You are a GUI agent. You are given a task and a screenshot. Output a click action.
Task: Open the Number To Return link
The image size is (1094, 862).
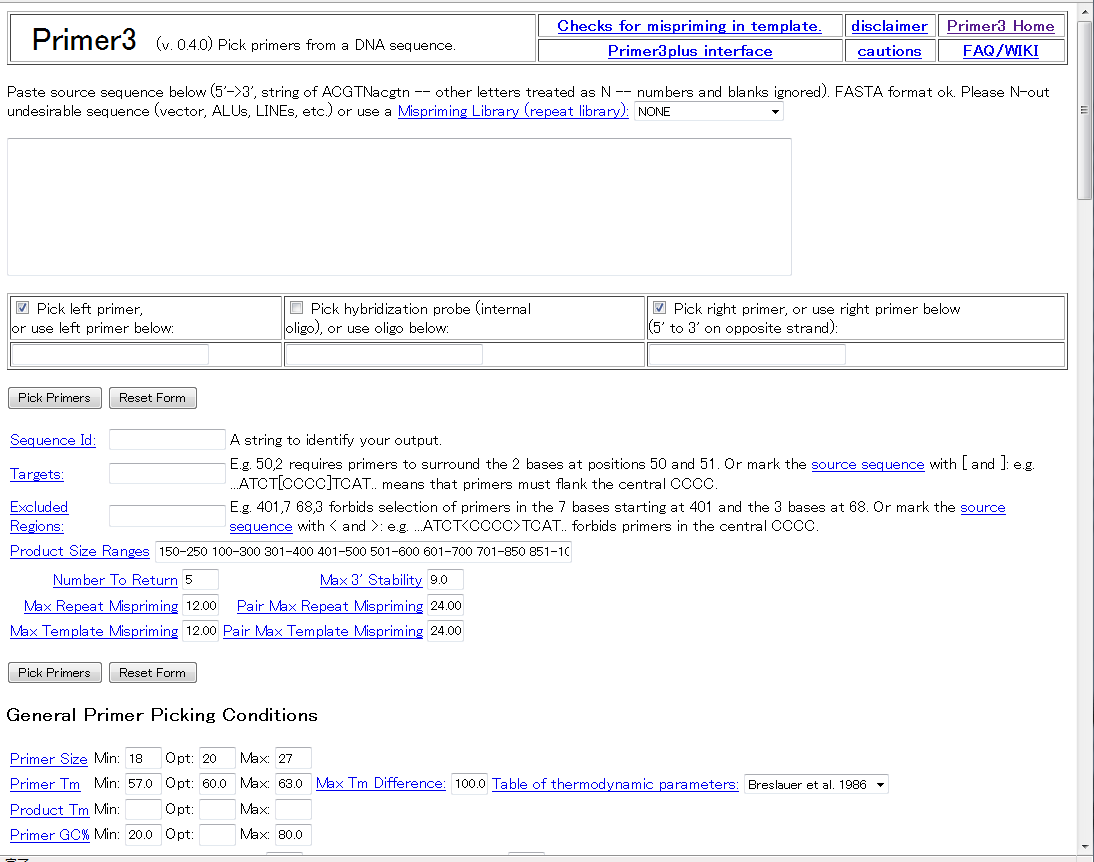115,580
